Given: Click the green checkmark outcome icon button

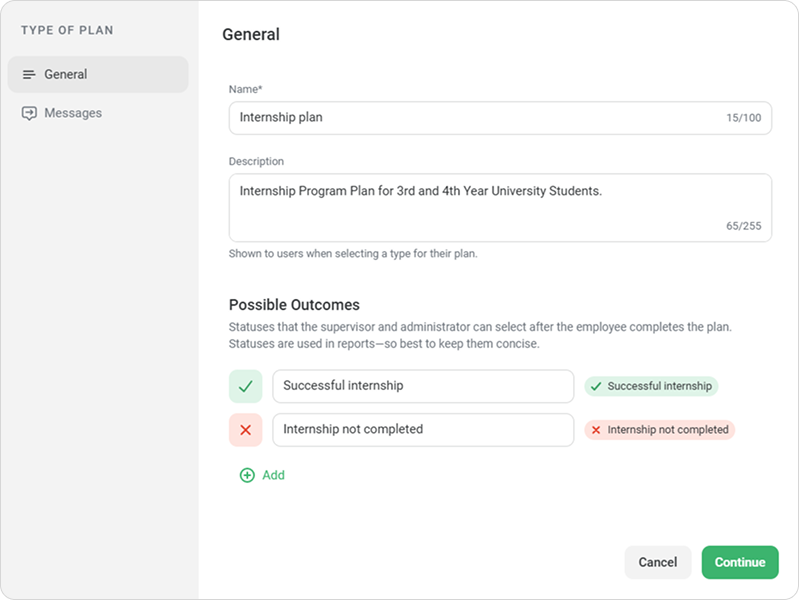Looking at the screenshot, I should 246,386.
